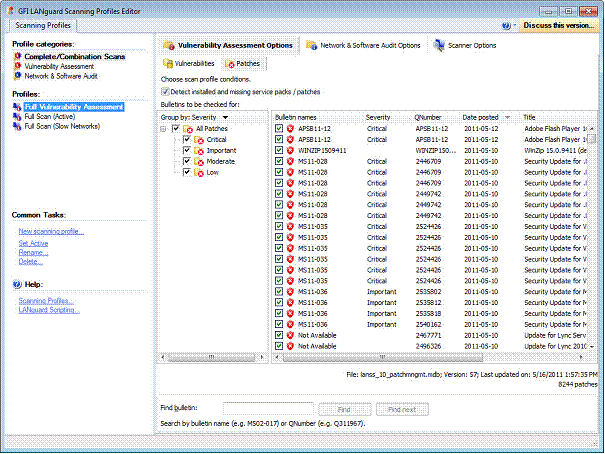This screenshot has width=605, height=454.
Task: Click bulletin list horizontal scrollbar
Action: (x=382, y=358)
